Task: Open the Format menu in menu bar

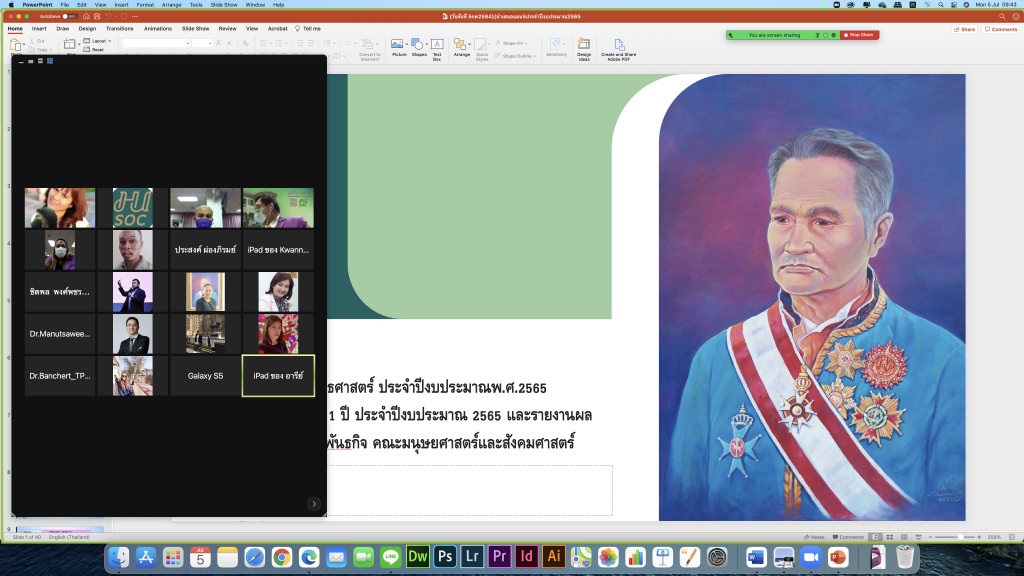Action: (145, 5)
